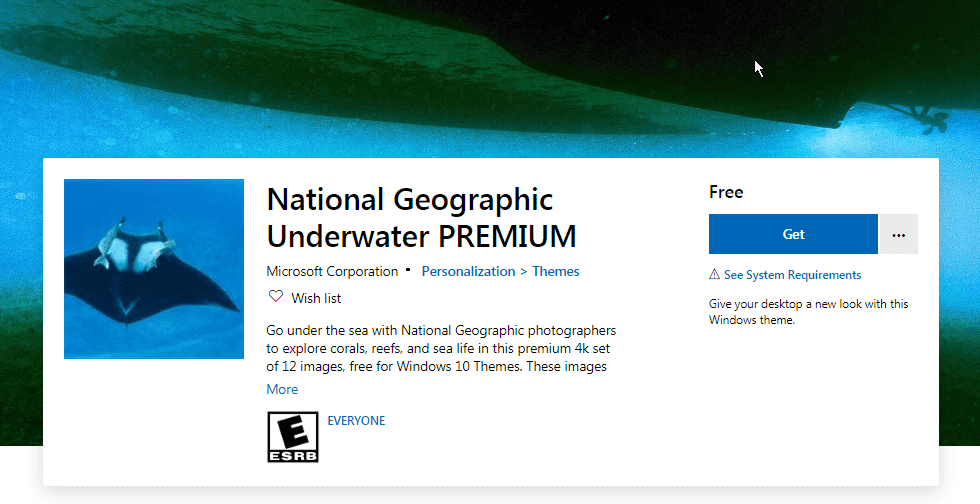Click the Free price label
Screen dimensions: 980x504
tap(726, 192)
